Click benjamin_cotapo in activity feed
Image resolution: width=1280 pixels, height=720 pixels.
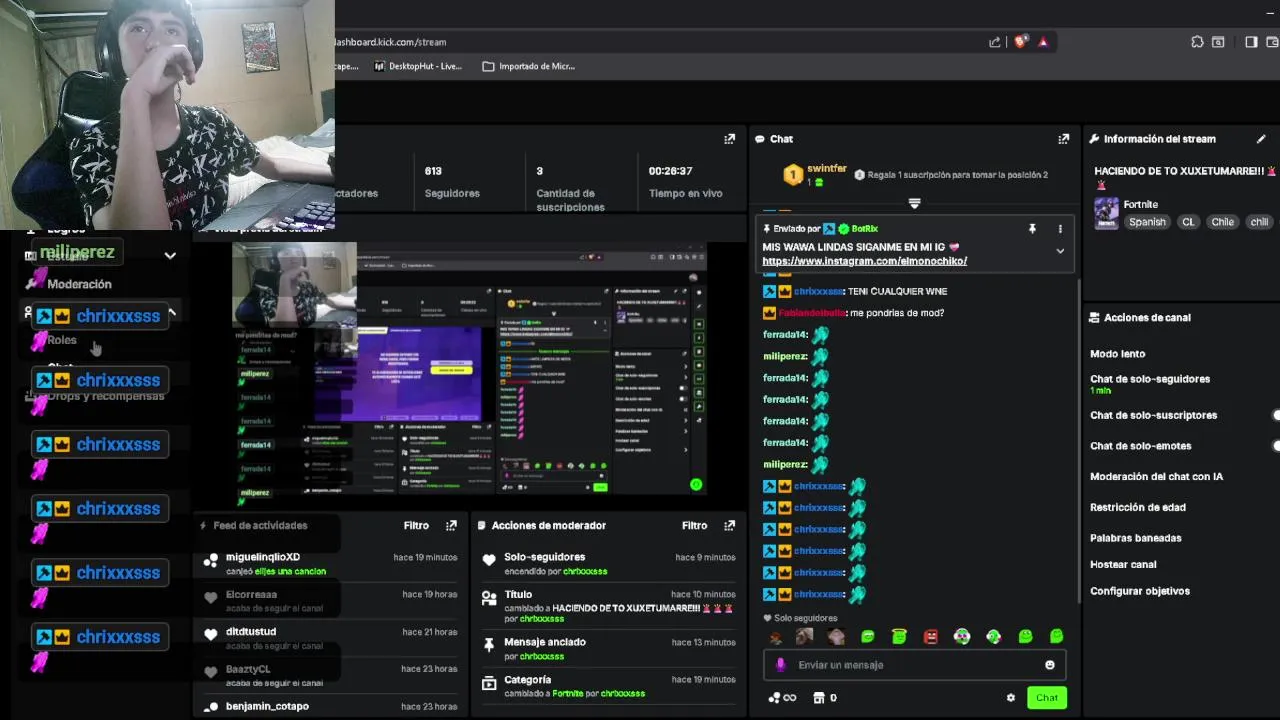pos(267,706)
